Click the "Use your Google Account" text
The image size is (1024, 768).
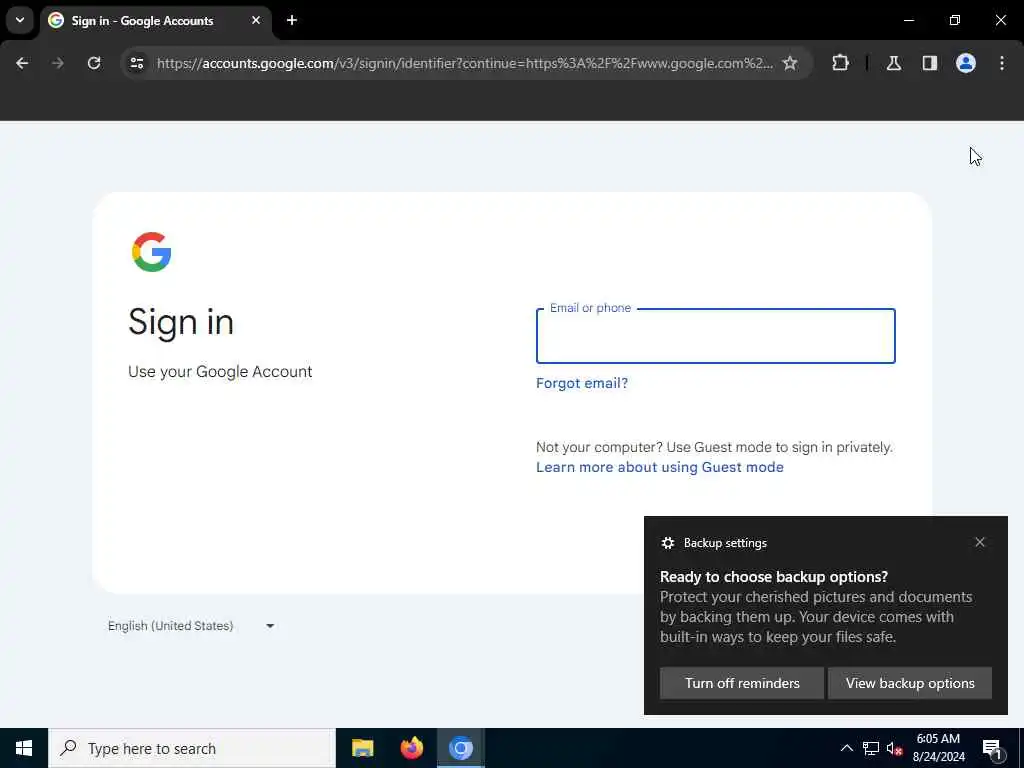click(220, 372)
